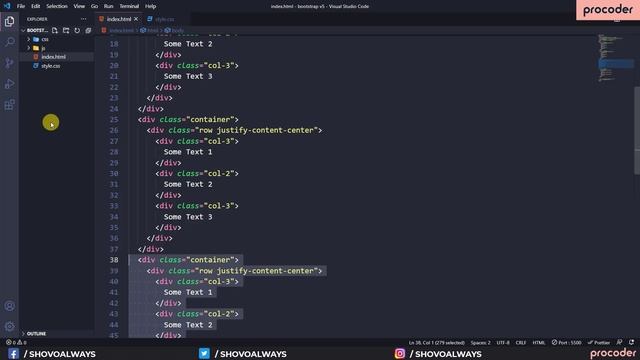Click "row justify-content-center" on line 26
This screenshot has height=360, width=640.
(256, 130)
